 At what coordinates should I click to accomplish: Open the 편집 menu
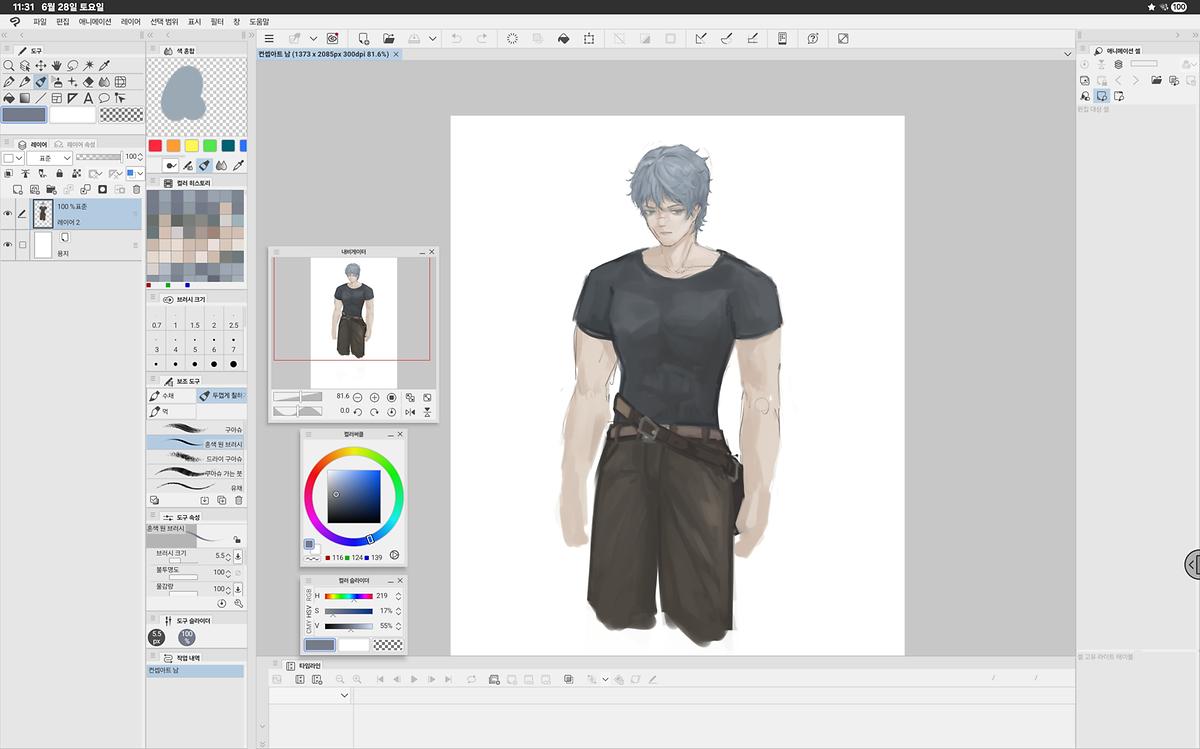[x=63, y=21]
